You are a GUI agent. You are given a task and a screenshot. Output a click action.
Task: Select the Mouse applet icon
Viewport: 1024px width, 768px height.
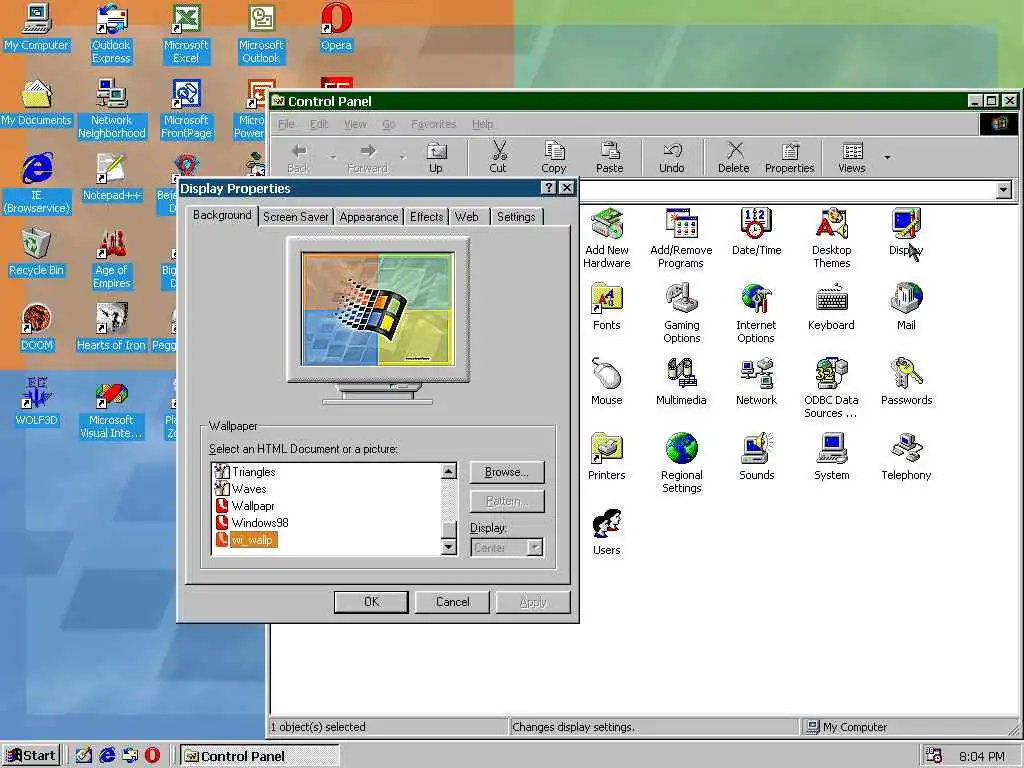click(607, 382)
